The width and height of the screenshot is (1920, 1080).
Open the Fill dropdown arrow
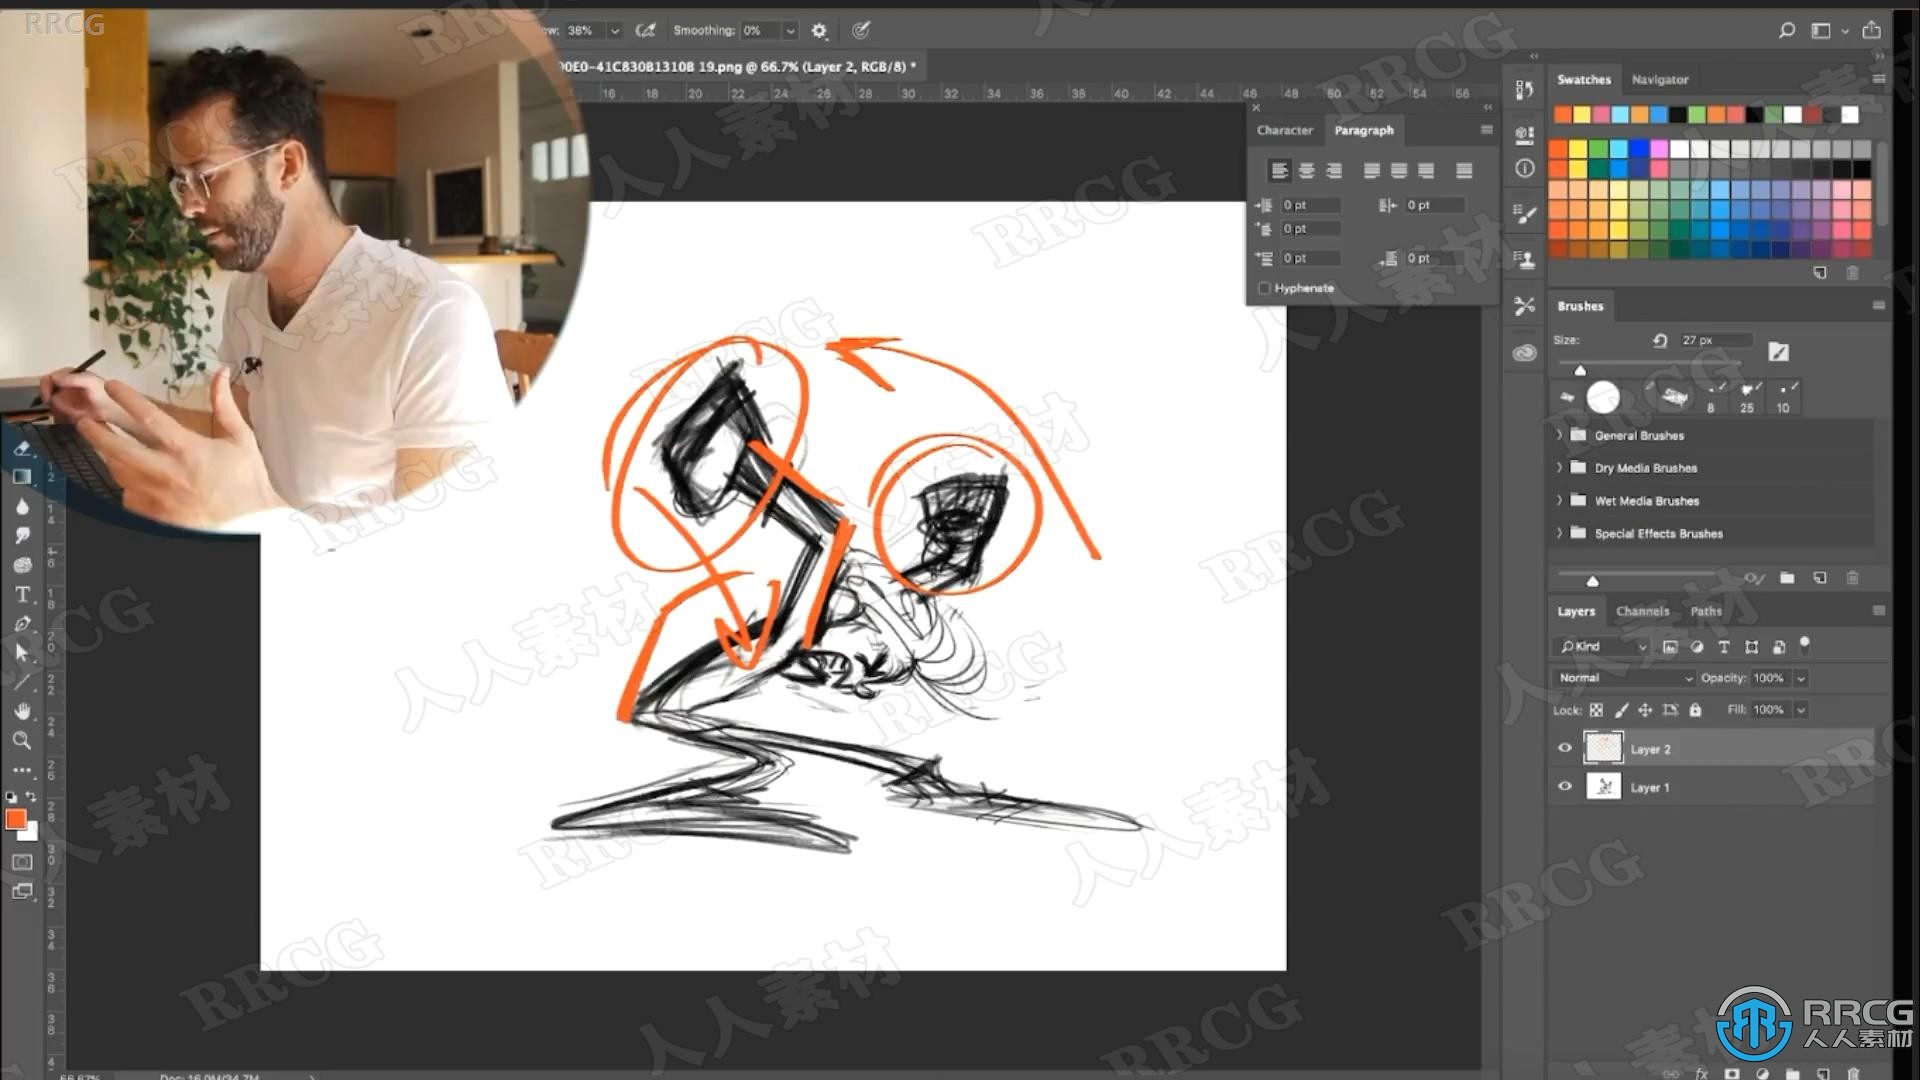coord(1801,710)
